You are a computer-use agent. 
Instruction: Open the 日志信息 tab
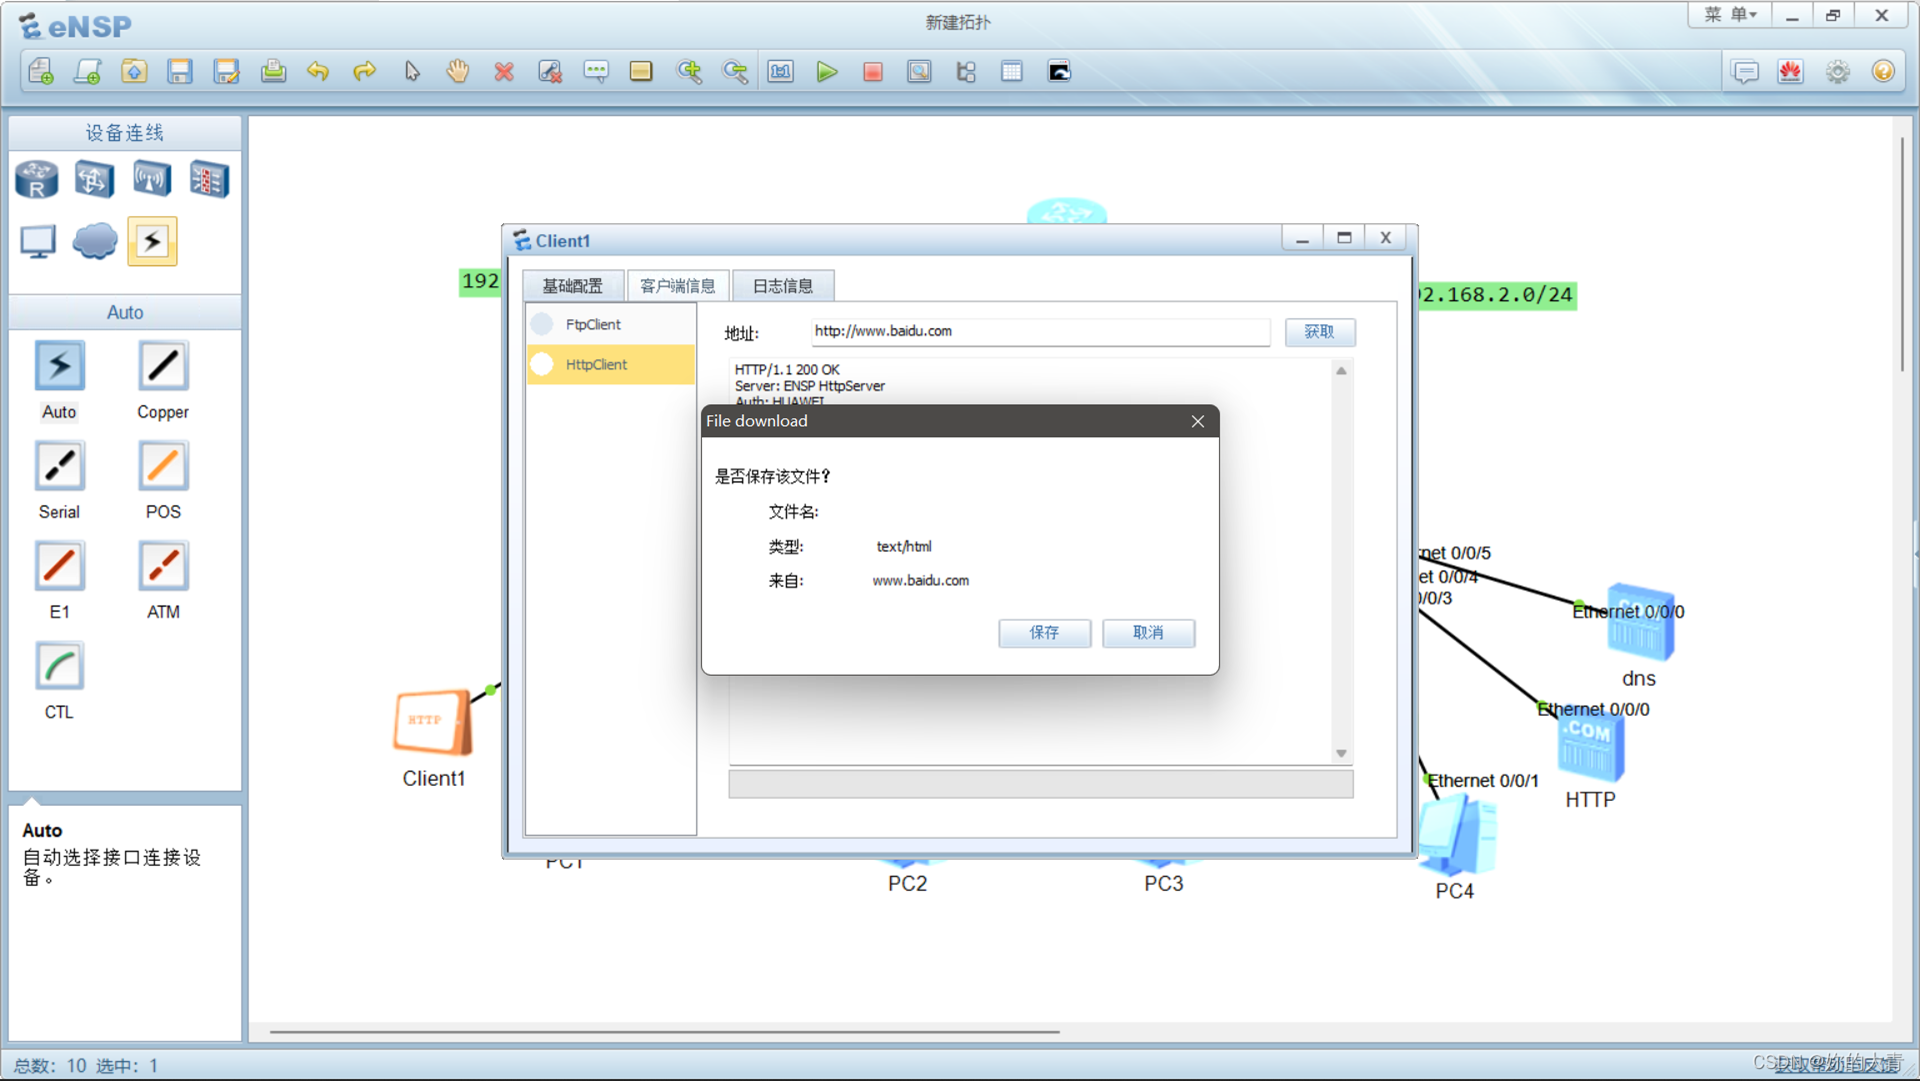(782, 286)
